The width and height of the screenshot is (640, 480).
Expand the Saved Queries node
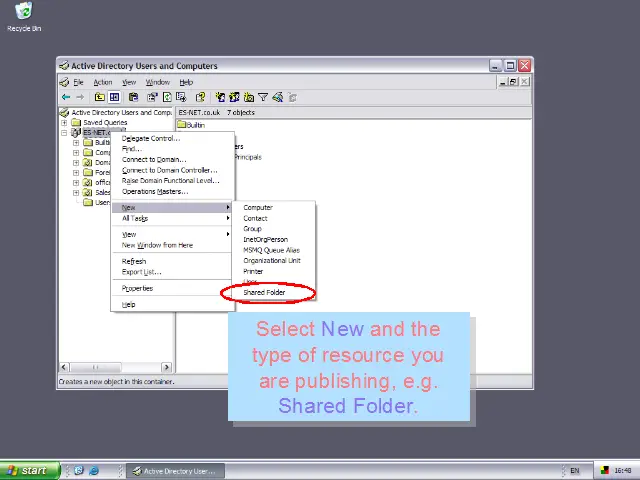pos(64,122)
